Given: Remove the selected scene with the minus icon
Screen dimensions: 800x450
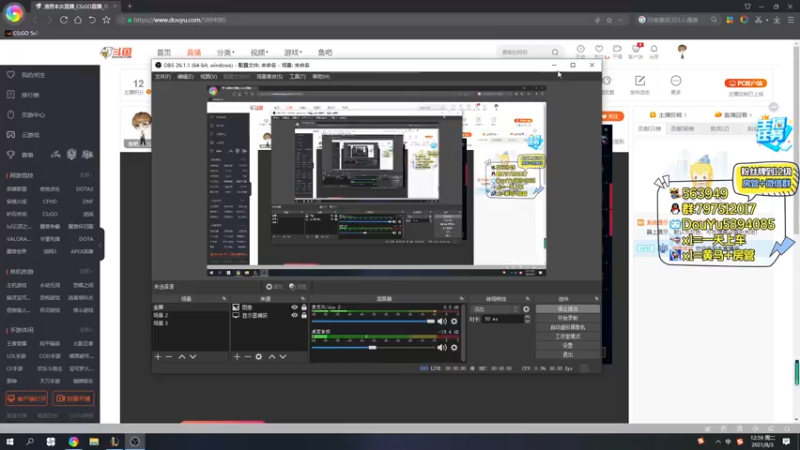Looking at the screenshot, I should point(169,357).
